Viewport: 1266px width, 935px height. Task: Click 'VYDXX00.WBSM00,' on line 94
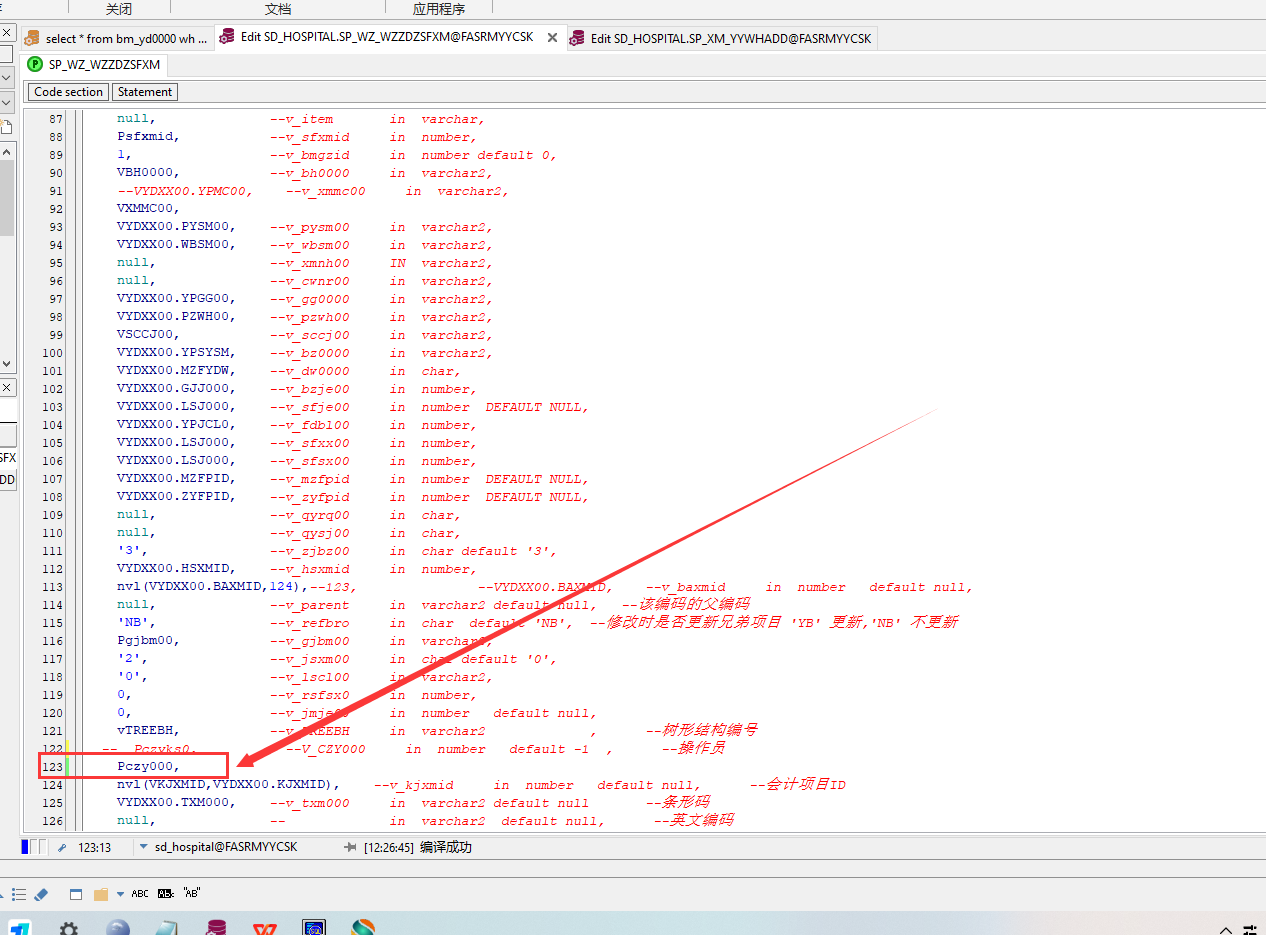click(x=177, y=245)
